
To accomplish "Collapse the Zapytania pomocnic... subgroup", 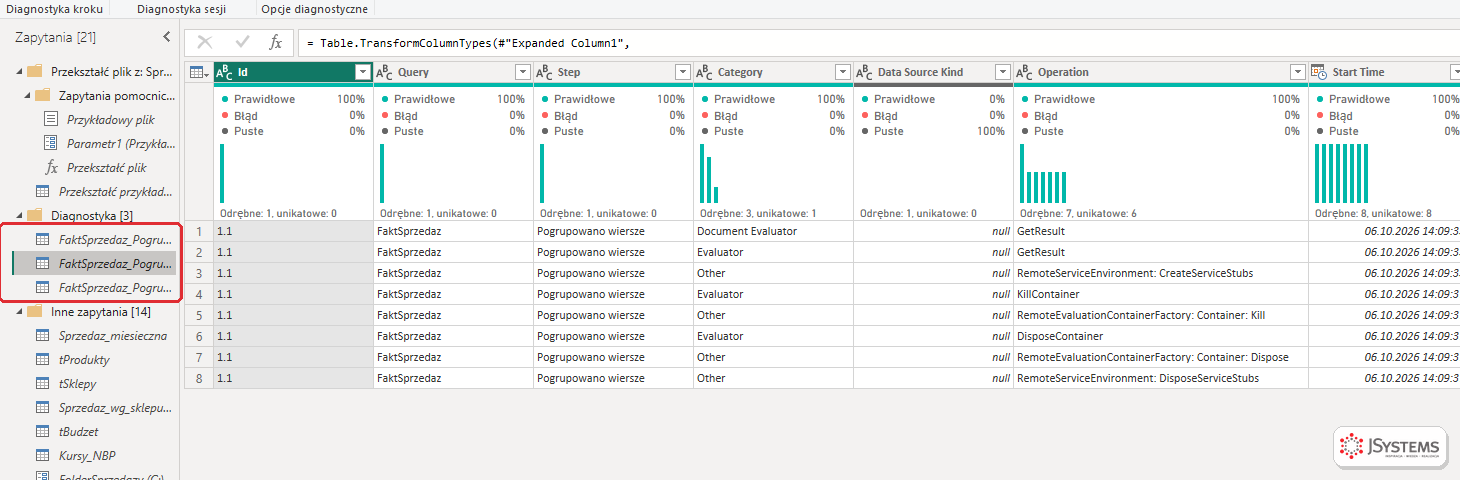I will pos(26,96).
